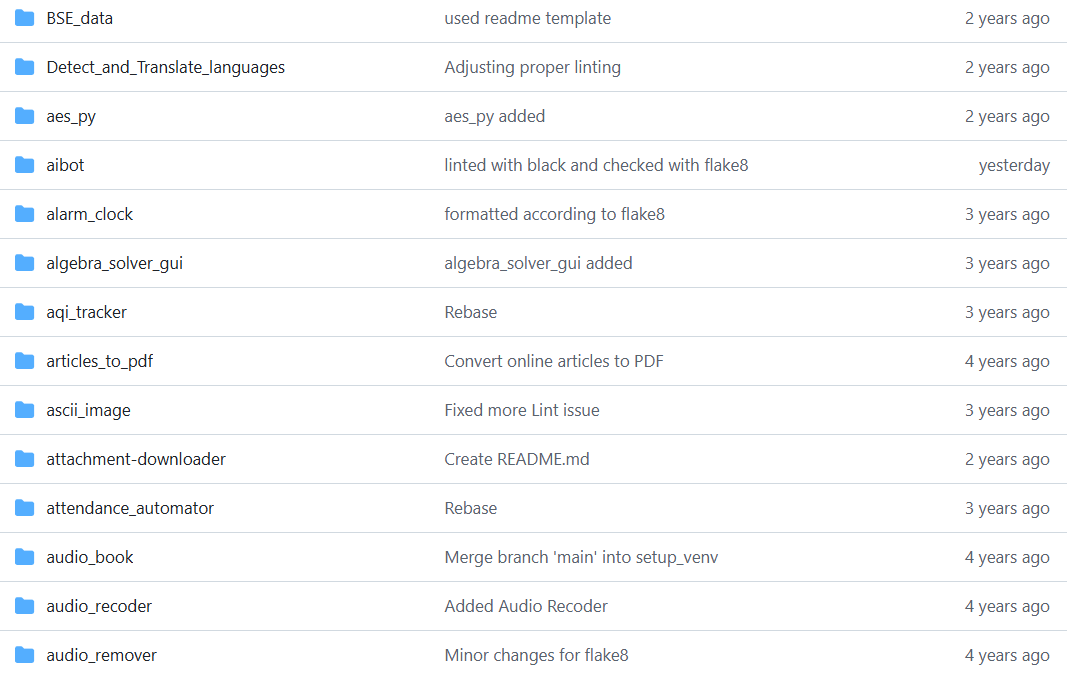Open the Detect_and_Translate_languages folder
Viewport: 1067px width, 676px height.
point(165,67)
